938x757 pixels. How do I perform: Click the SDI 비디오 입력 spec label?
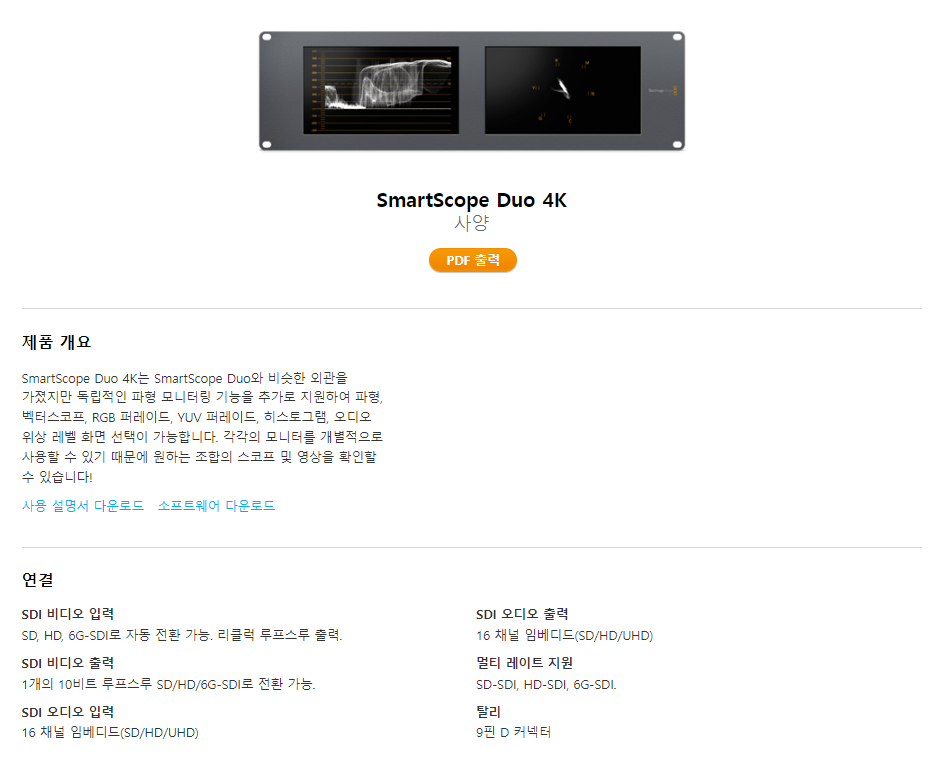(x=68, y=614)
